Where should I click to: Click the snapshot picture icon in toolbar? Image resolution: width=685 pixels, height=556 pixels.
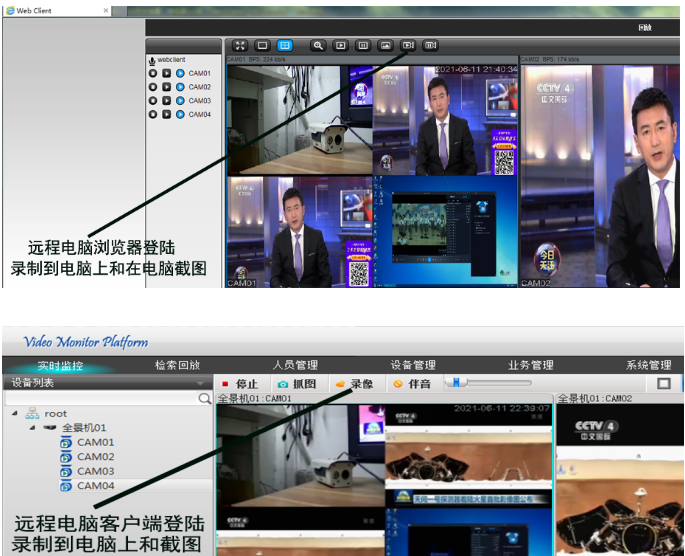385,46
